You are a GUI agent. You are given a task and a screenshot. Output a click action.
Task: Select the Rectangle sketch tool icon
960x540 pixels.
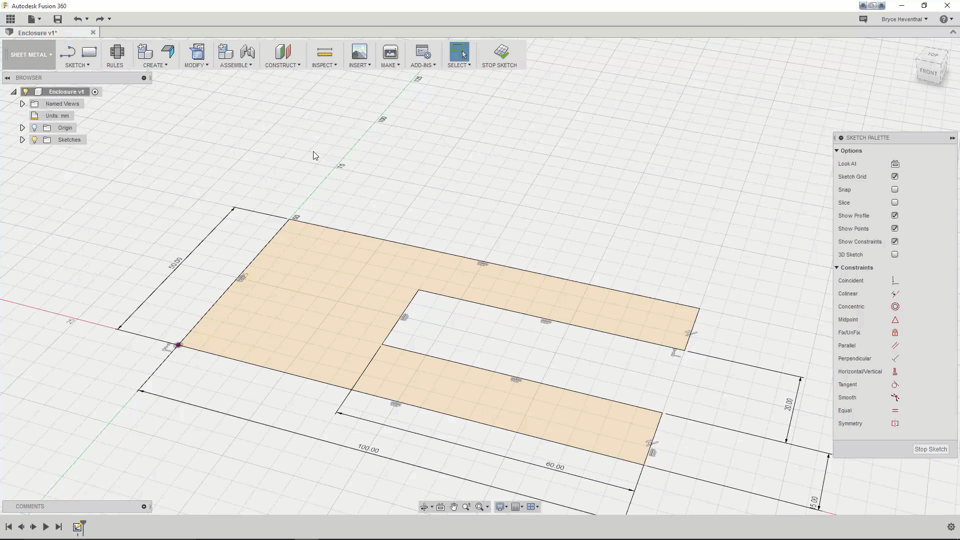click(x=89, y=52)
